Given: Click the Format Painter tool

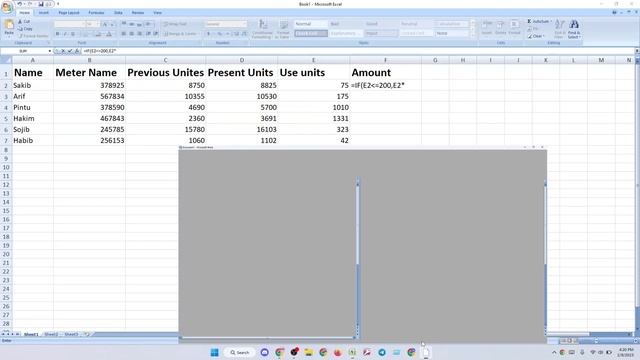Looking at the screenshot, I should [x=33, y=36].
